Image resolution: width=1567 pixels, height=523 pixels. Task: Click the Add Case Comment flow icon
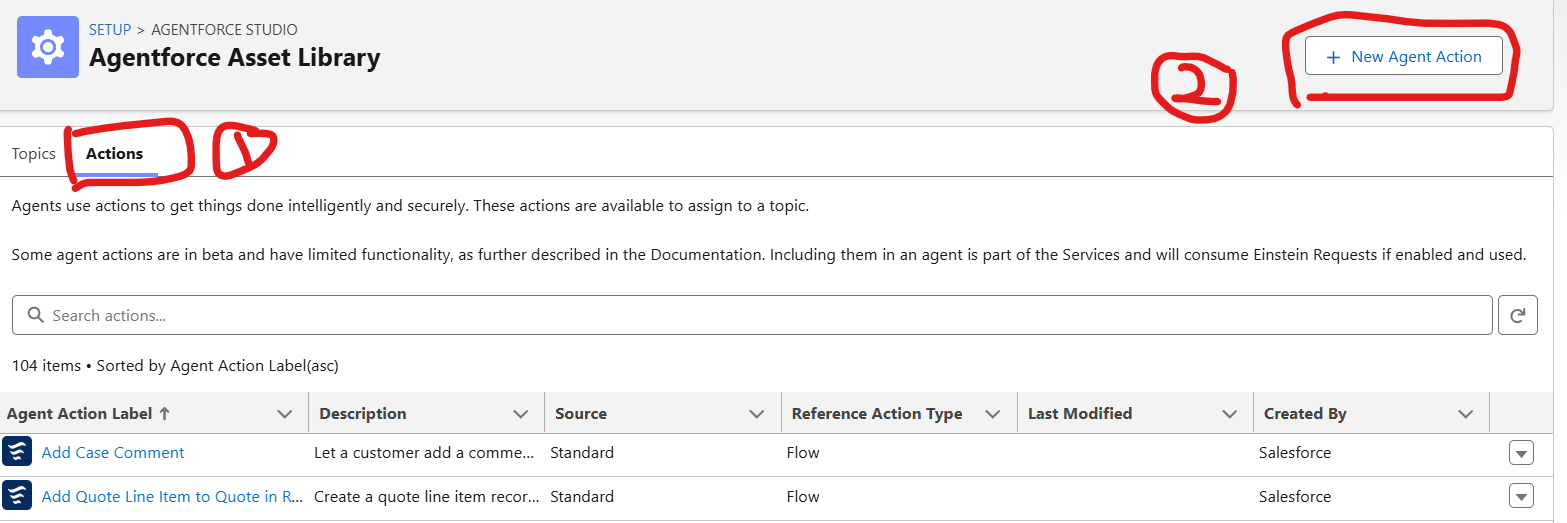(x=17, y=452)
